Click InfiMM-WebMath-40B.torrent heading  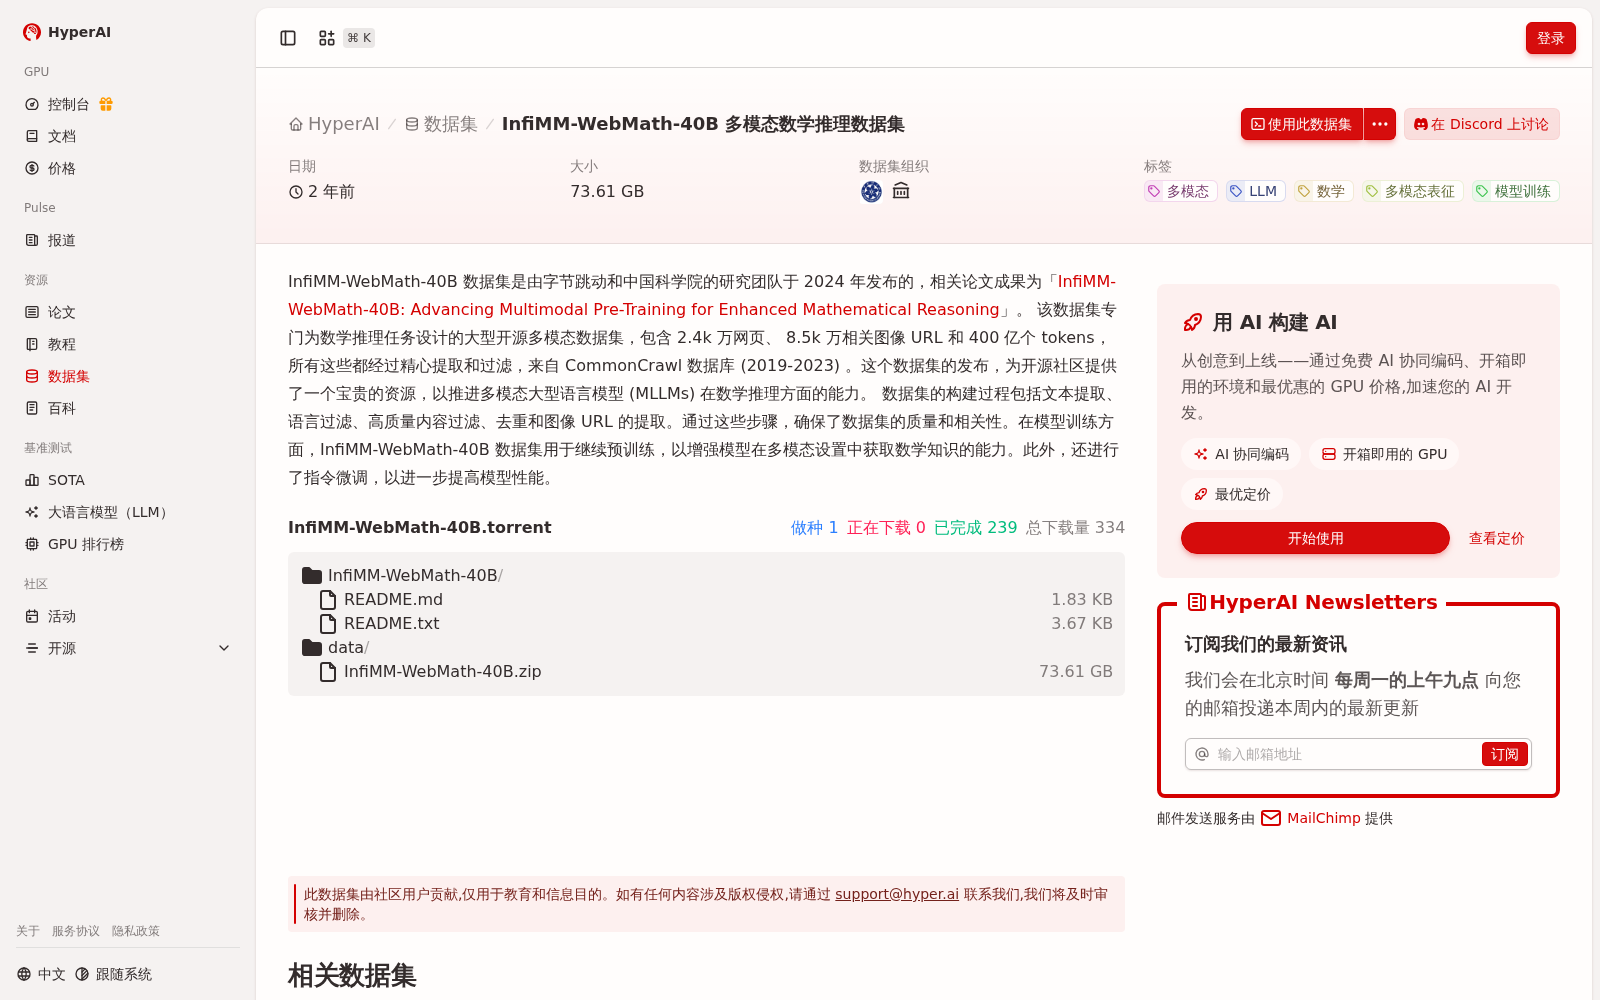(x=420, y=527)
